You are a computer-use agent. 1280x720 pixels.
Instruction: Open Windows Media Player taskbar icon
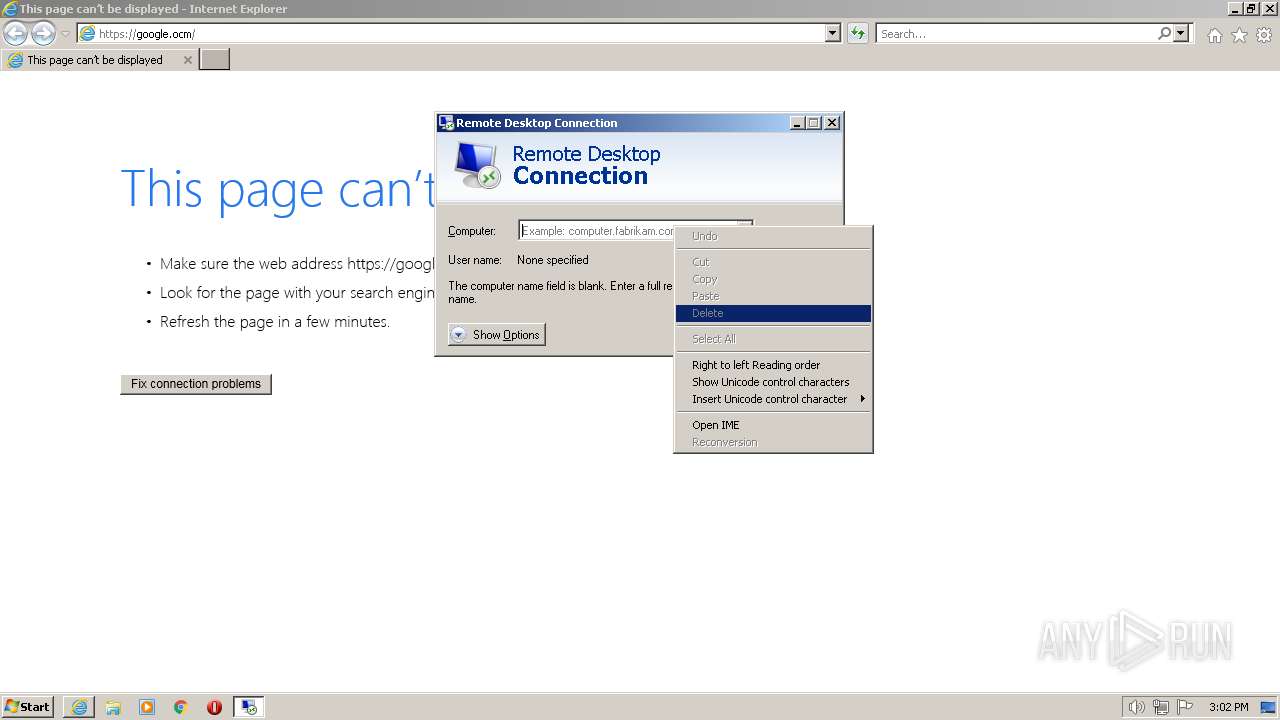tap(147, 707)
